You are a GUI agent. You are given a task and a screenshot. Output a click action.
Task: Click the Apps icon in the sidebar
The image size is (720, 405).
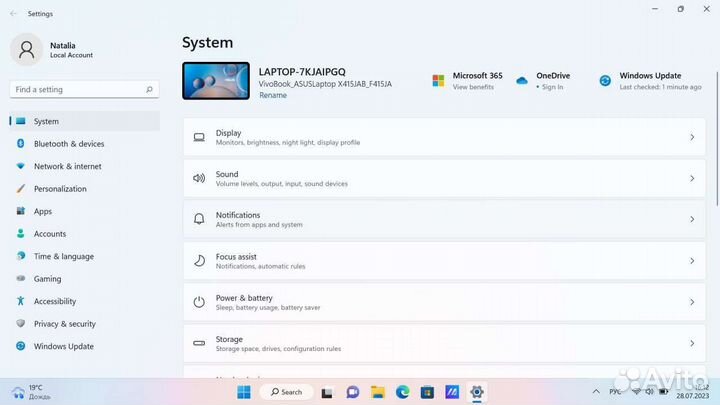tap(21, 211)
